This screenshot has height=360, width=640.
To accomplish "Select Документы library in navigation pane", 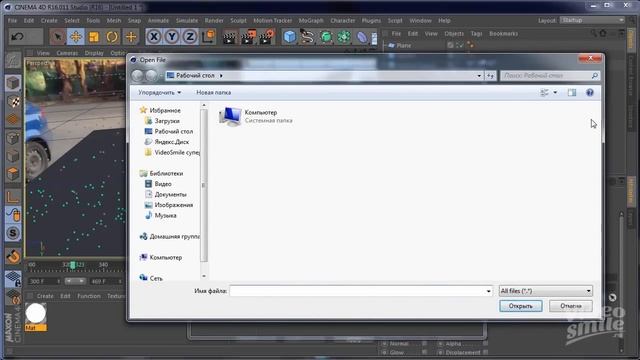I will (170, 194).
